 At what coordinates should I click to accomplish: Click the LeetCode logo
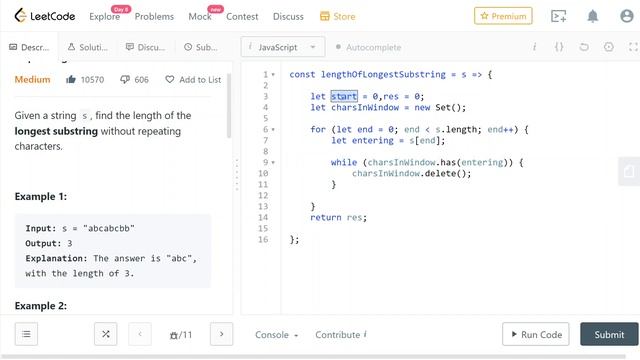pyautogui.click(x=44, y=16)
